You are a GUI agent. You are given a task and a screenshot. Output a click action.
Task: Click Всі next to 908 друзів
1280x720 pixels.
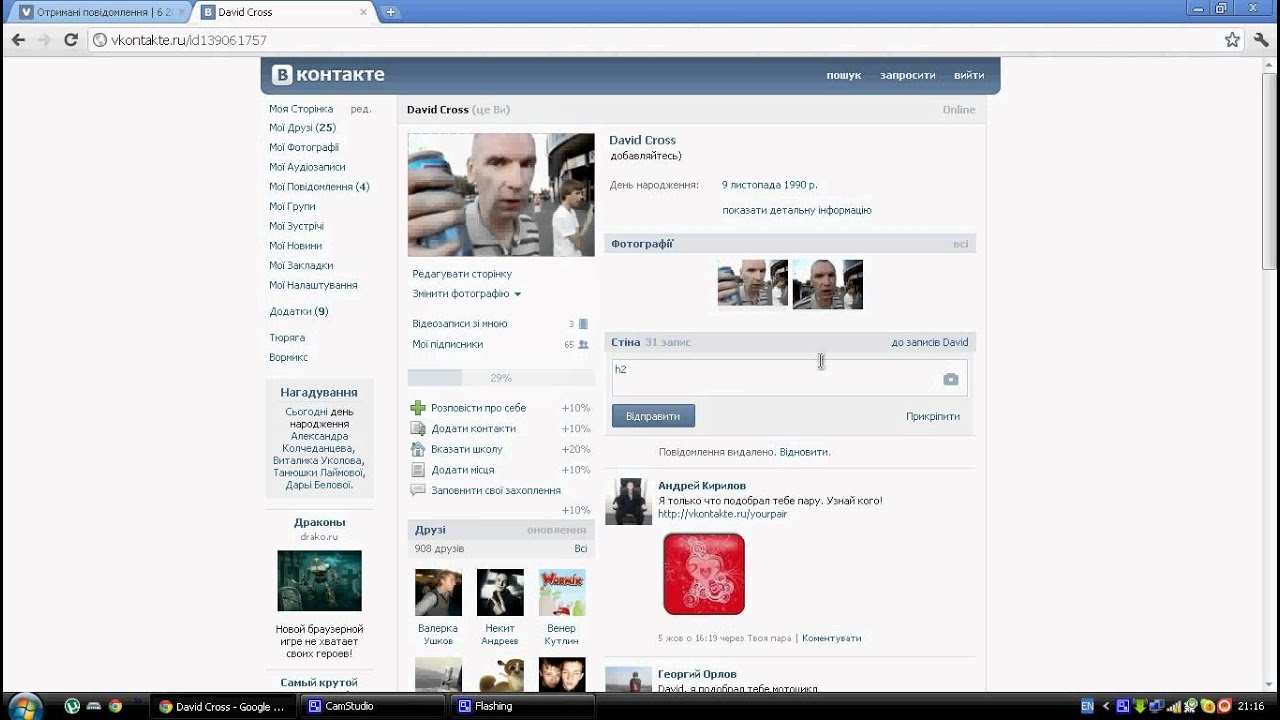tap(581, 549)
